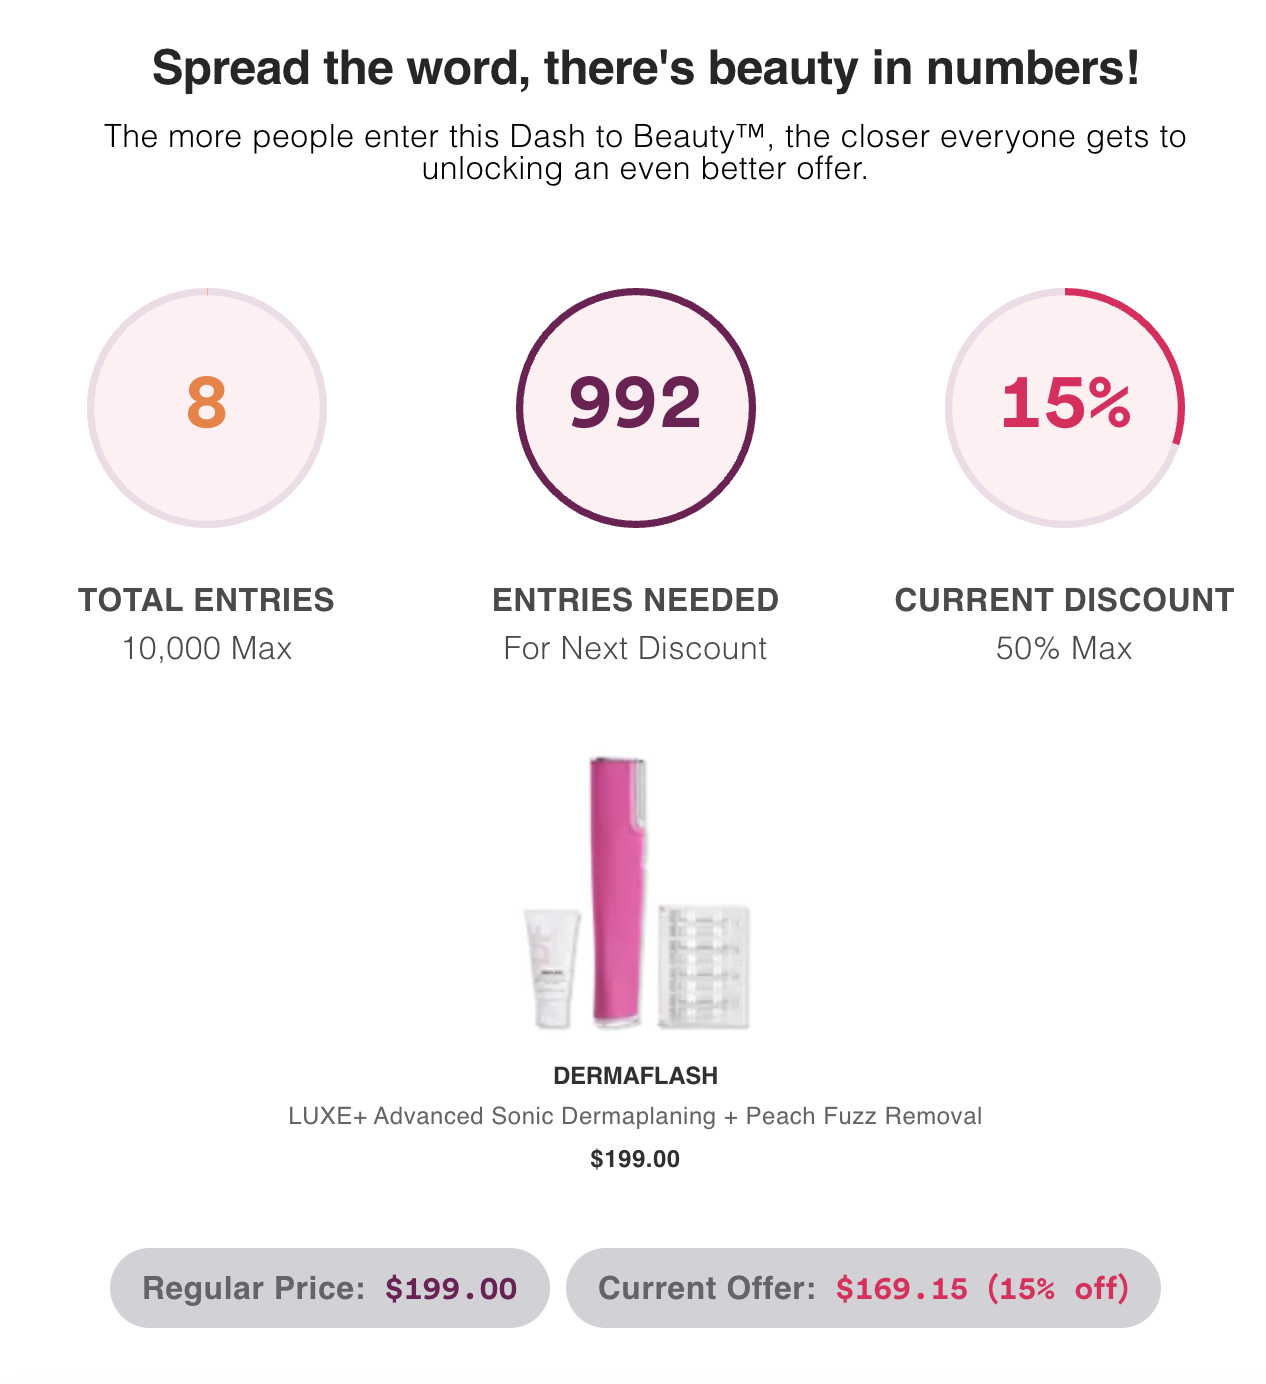1266x1384 pixels.
Task: Click the 15% current discount progress ring
Action: [x=1065, y=407]
